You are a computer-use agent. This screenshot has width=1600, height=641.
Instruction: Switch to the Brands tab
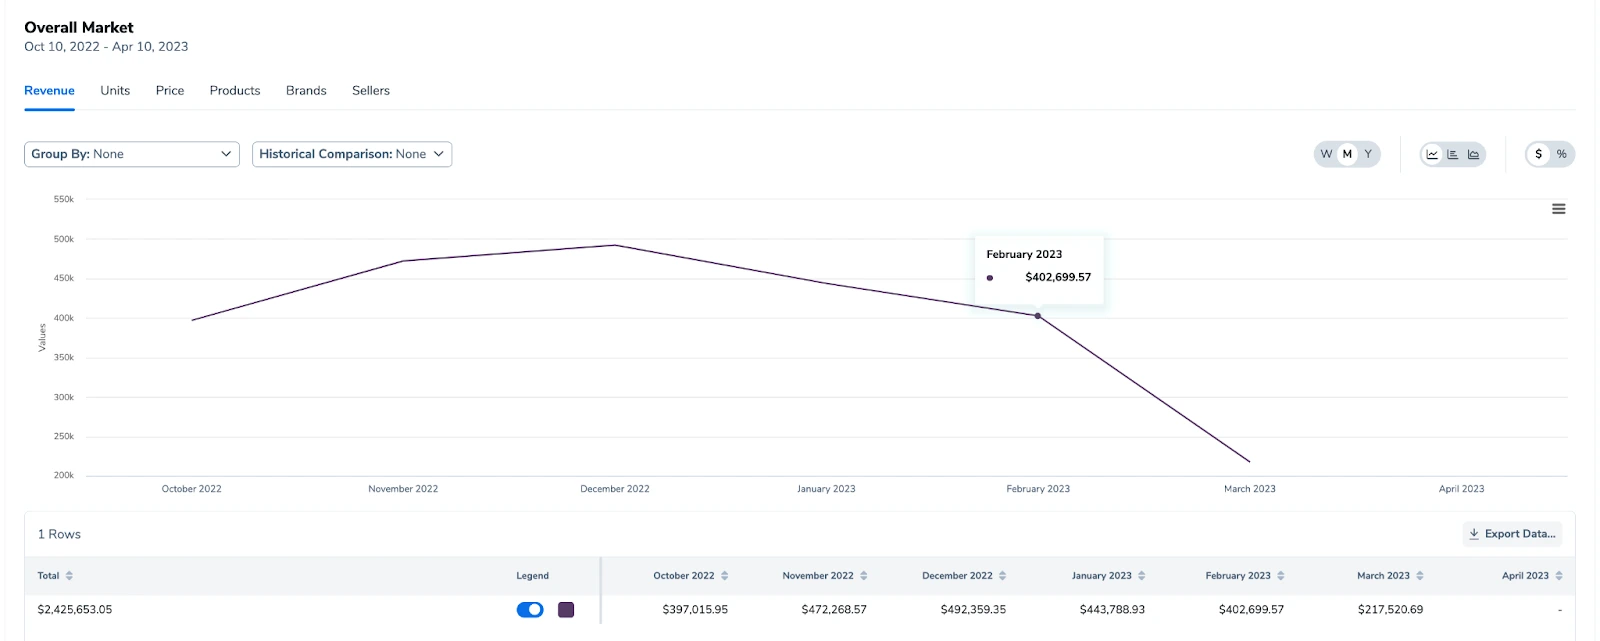[306, 91]
